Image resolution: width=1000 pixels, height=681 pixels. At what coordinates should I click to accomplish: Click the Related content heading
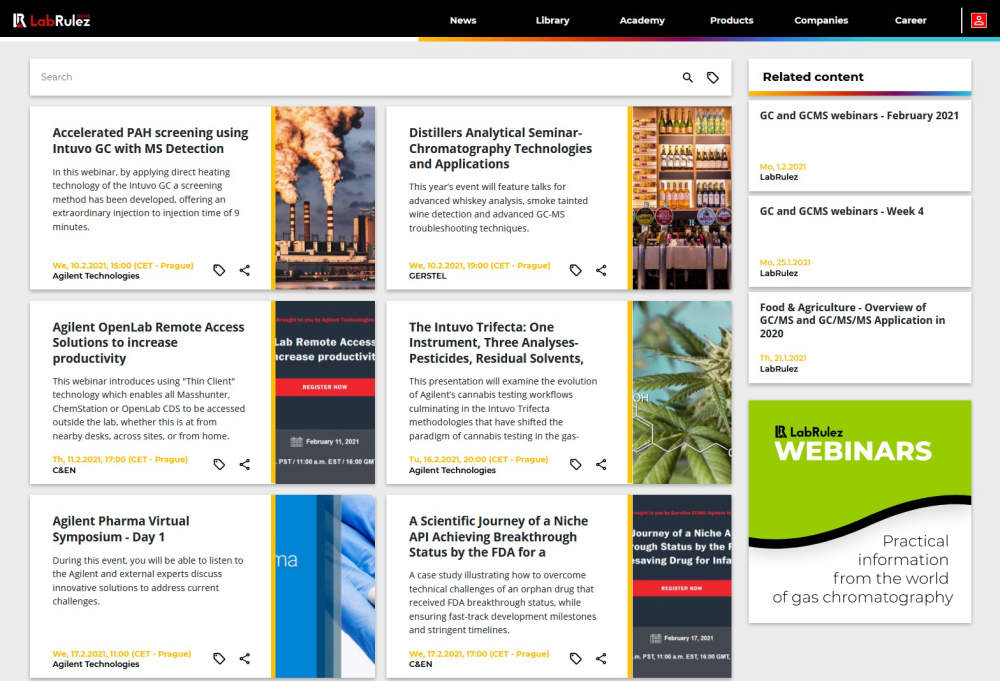click(813, 77)
